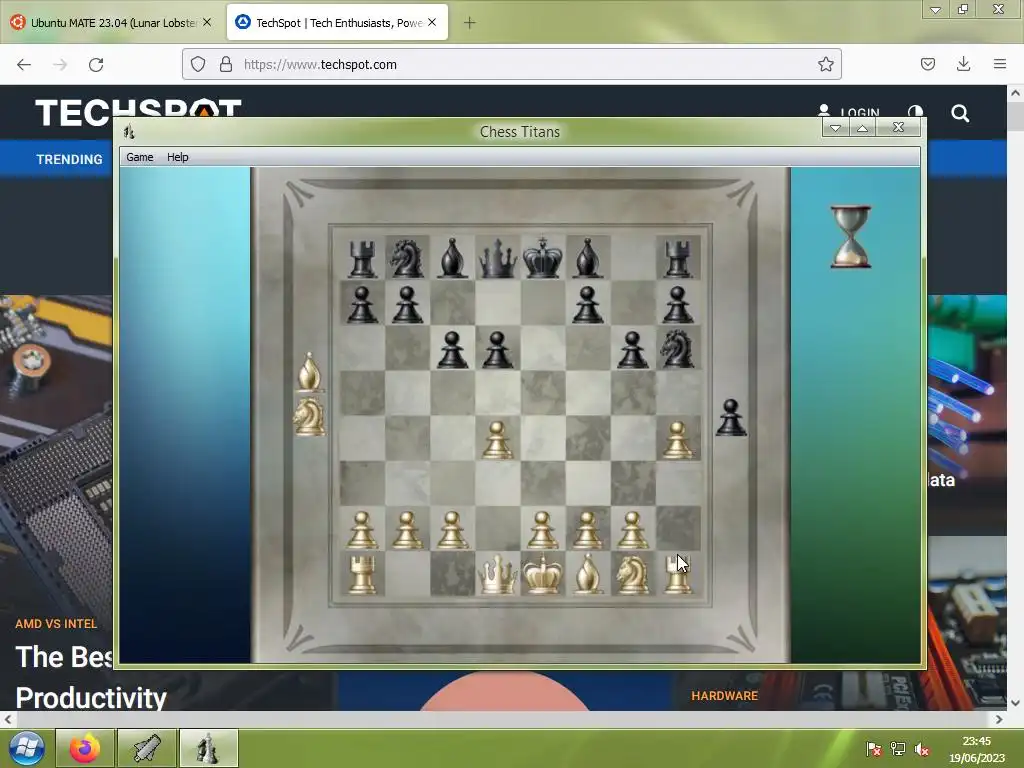Open the Help menu in Chess Titans
Viewport: 1024px width, 768px height.
click(178, 157)
